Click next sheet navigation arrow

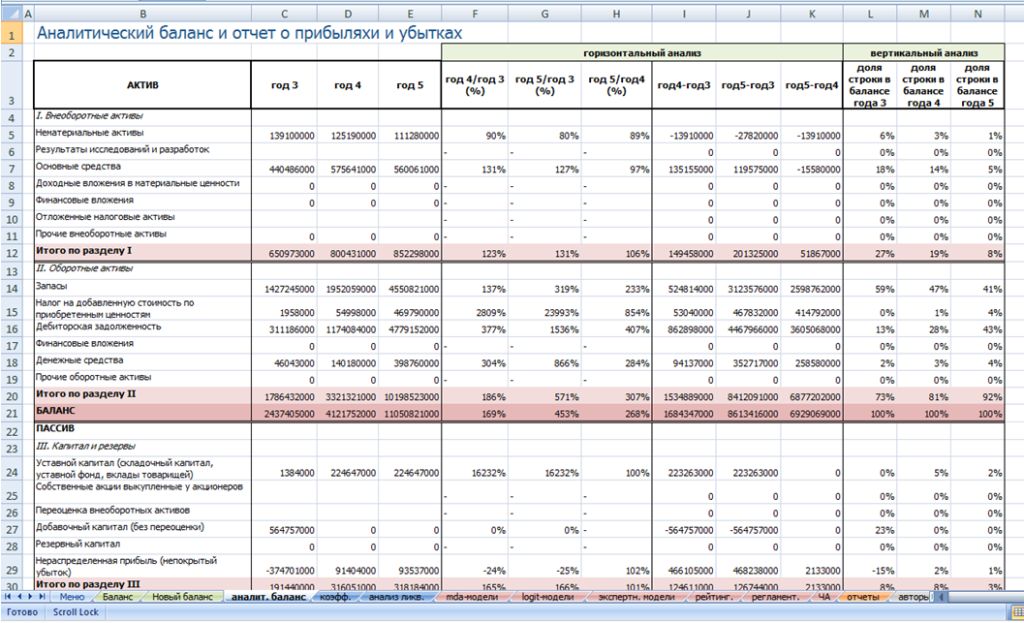click(30, 596)
